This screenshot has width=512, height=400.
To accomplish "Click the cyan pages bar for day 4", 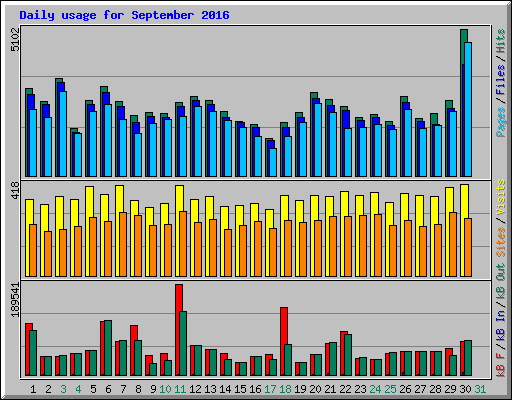I will click(78, 155).
